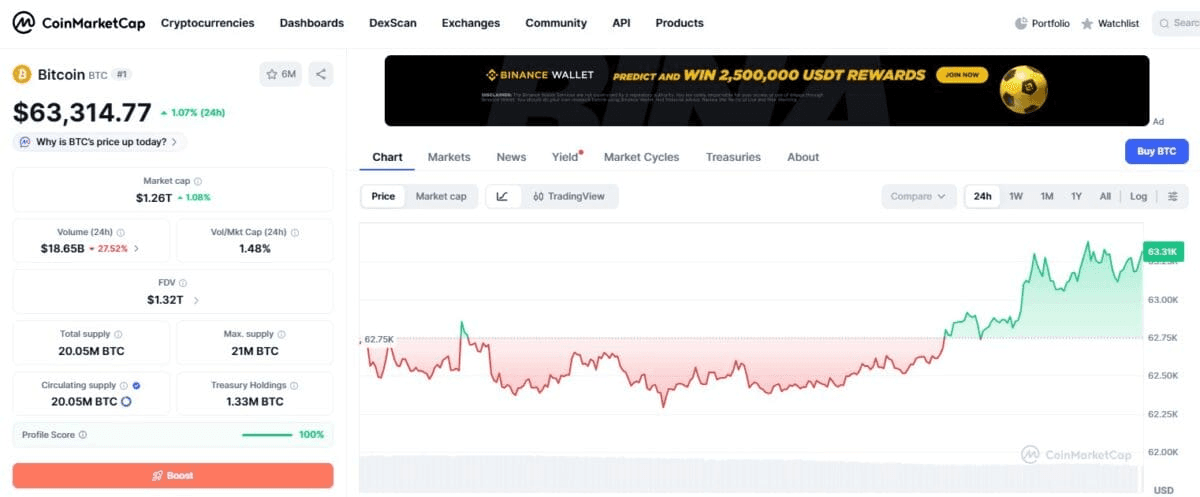
Task: Open the Portfolio pie-chart icon link
Action: [1021, 23]
